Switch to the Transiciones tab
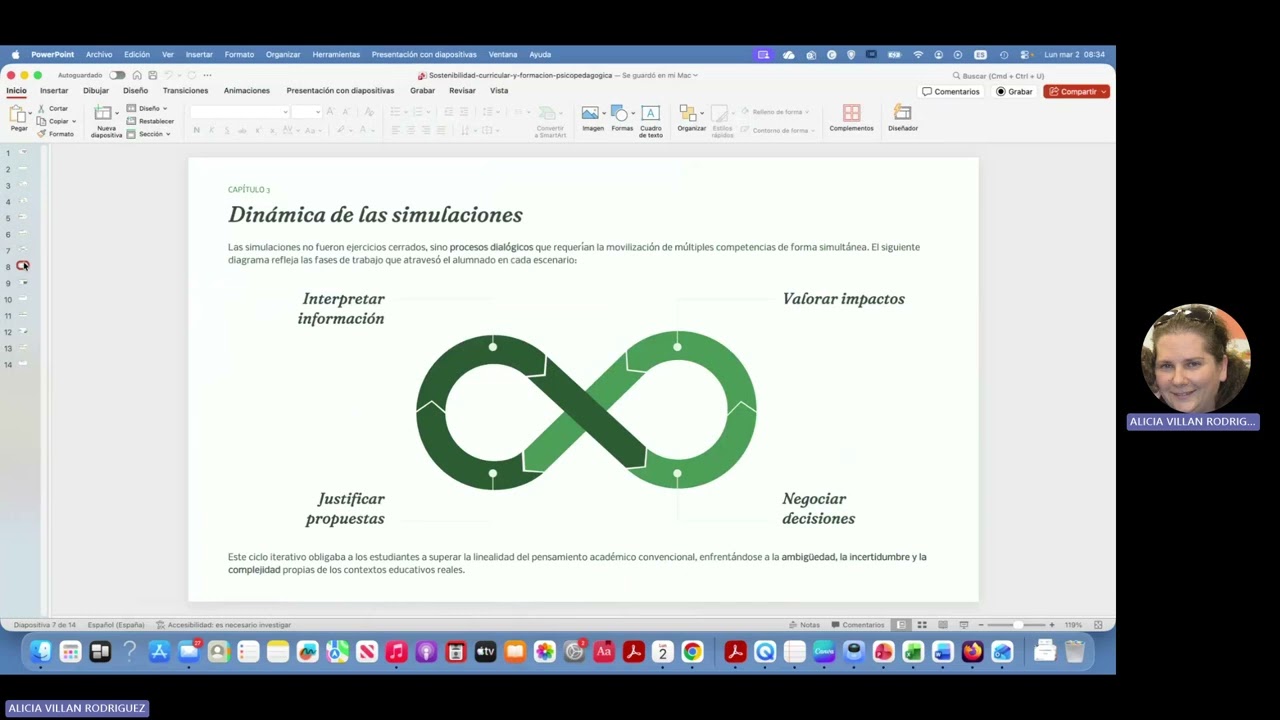The height and width of the screenshot is (720, 1280). [185, 90]
